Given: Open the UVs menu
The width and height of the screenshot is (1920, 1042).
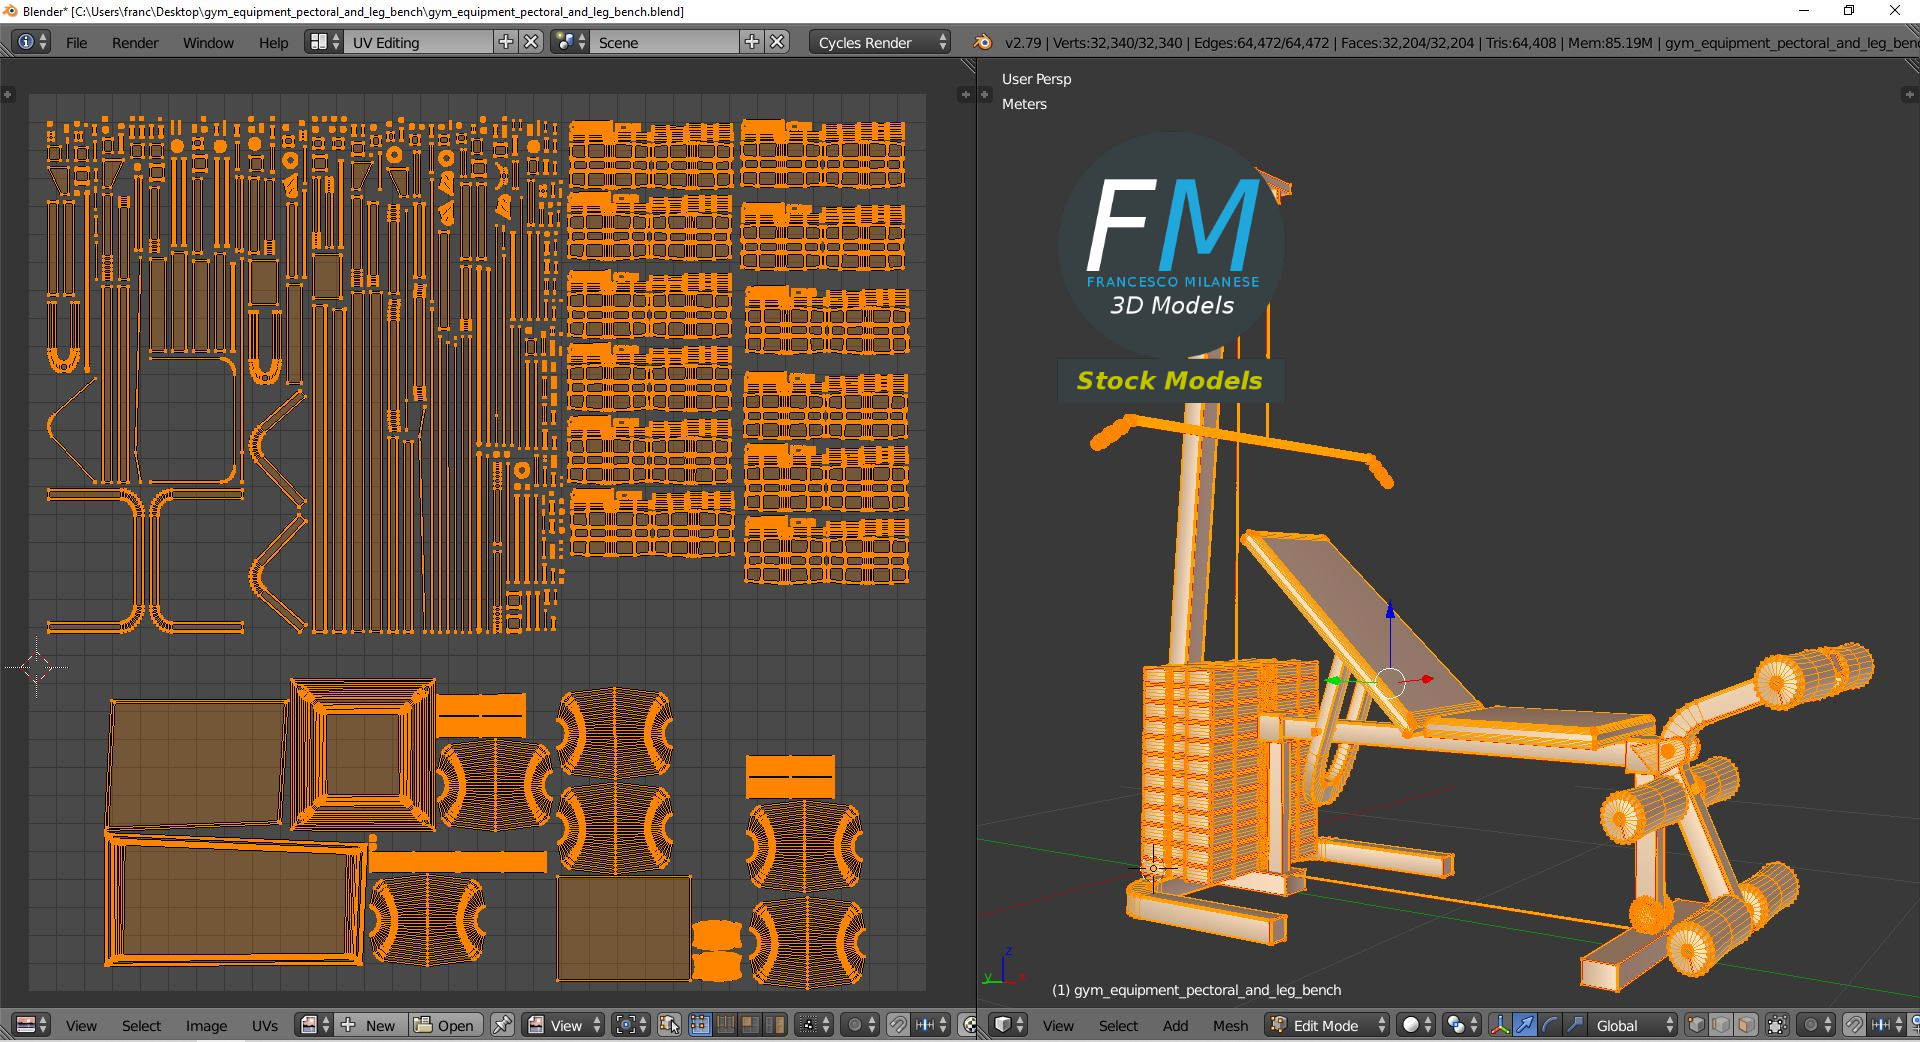Looking at the screenshot, I should 265,1025.
